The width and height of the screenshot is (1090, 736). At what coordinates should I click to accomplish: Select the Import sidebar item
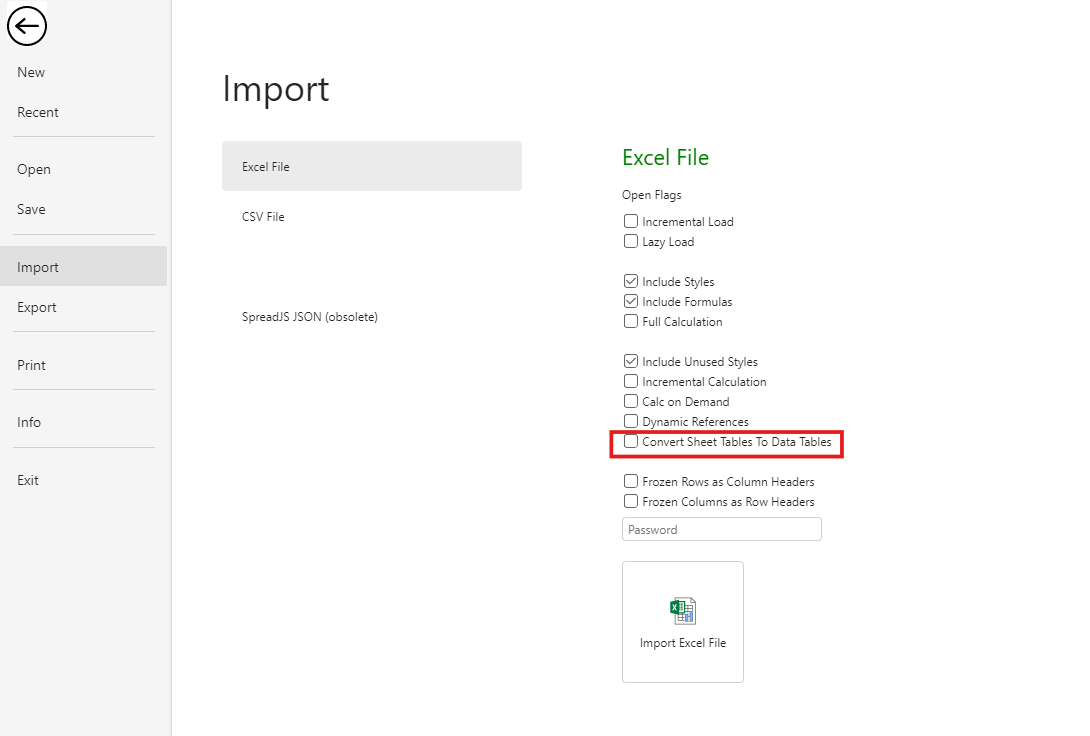[x=83, y=266]
